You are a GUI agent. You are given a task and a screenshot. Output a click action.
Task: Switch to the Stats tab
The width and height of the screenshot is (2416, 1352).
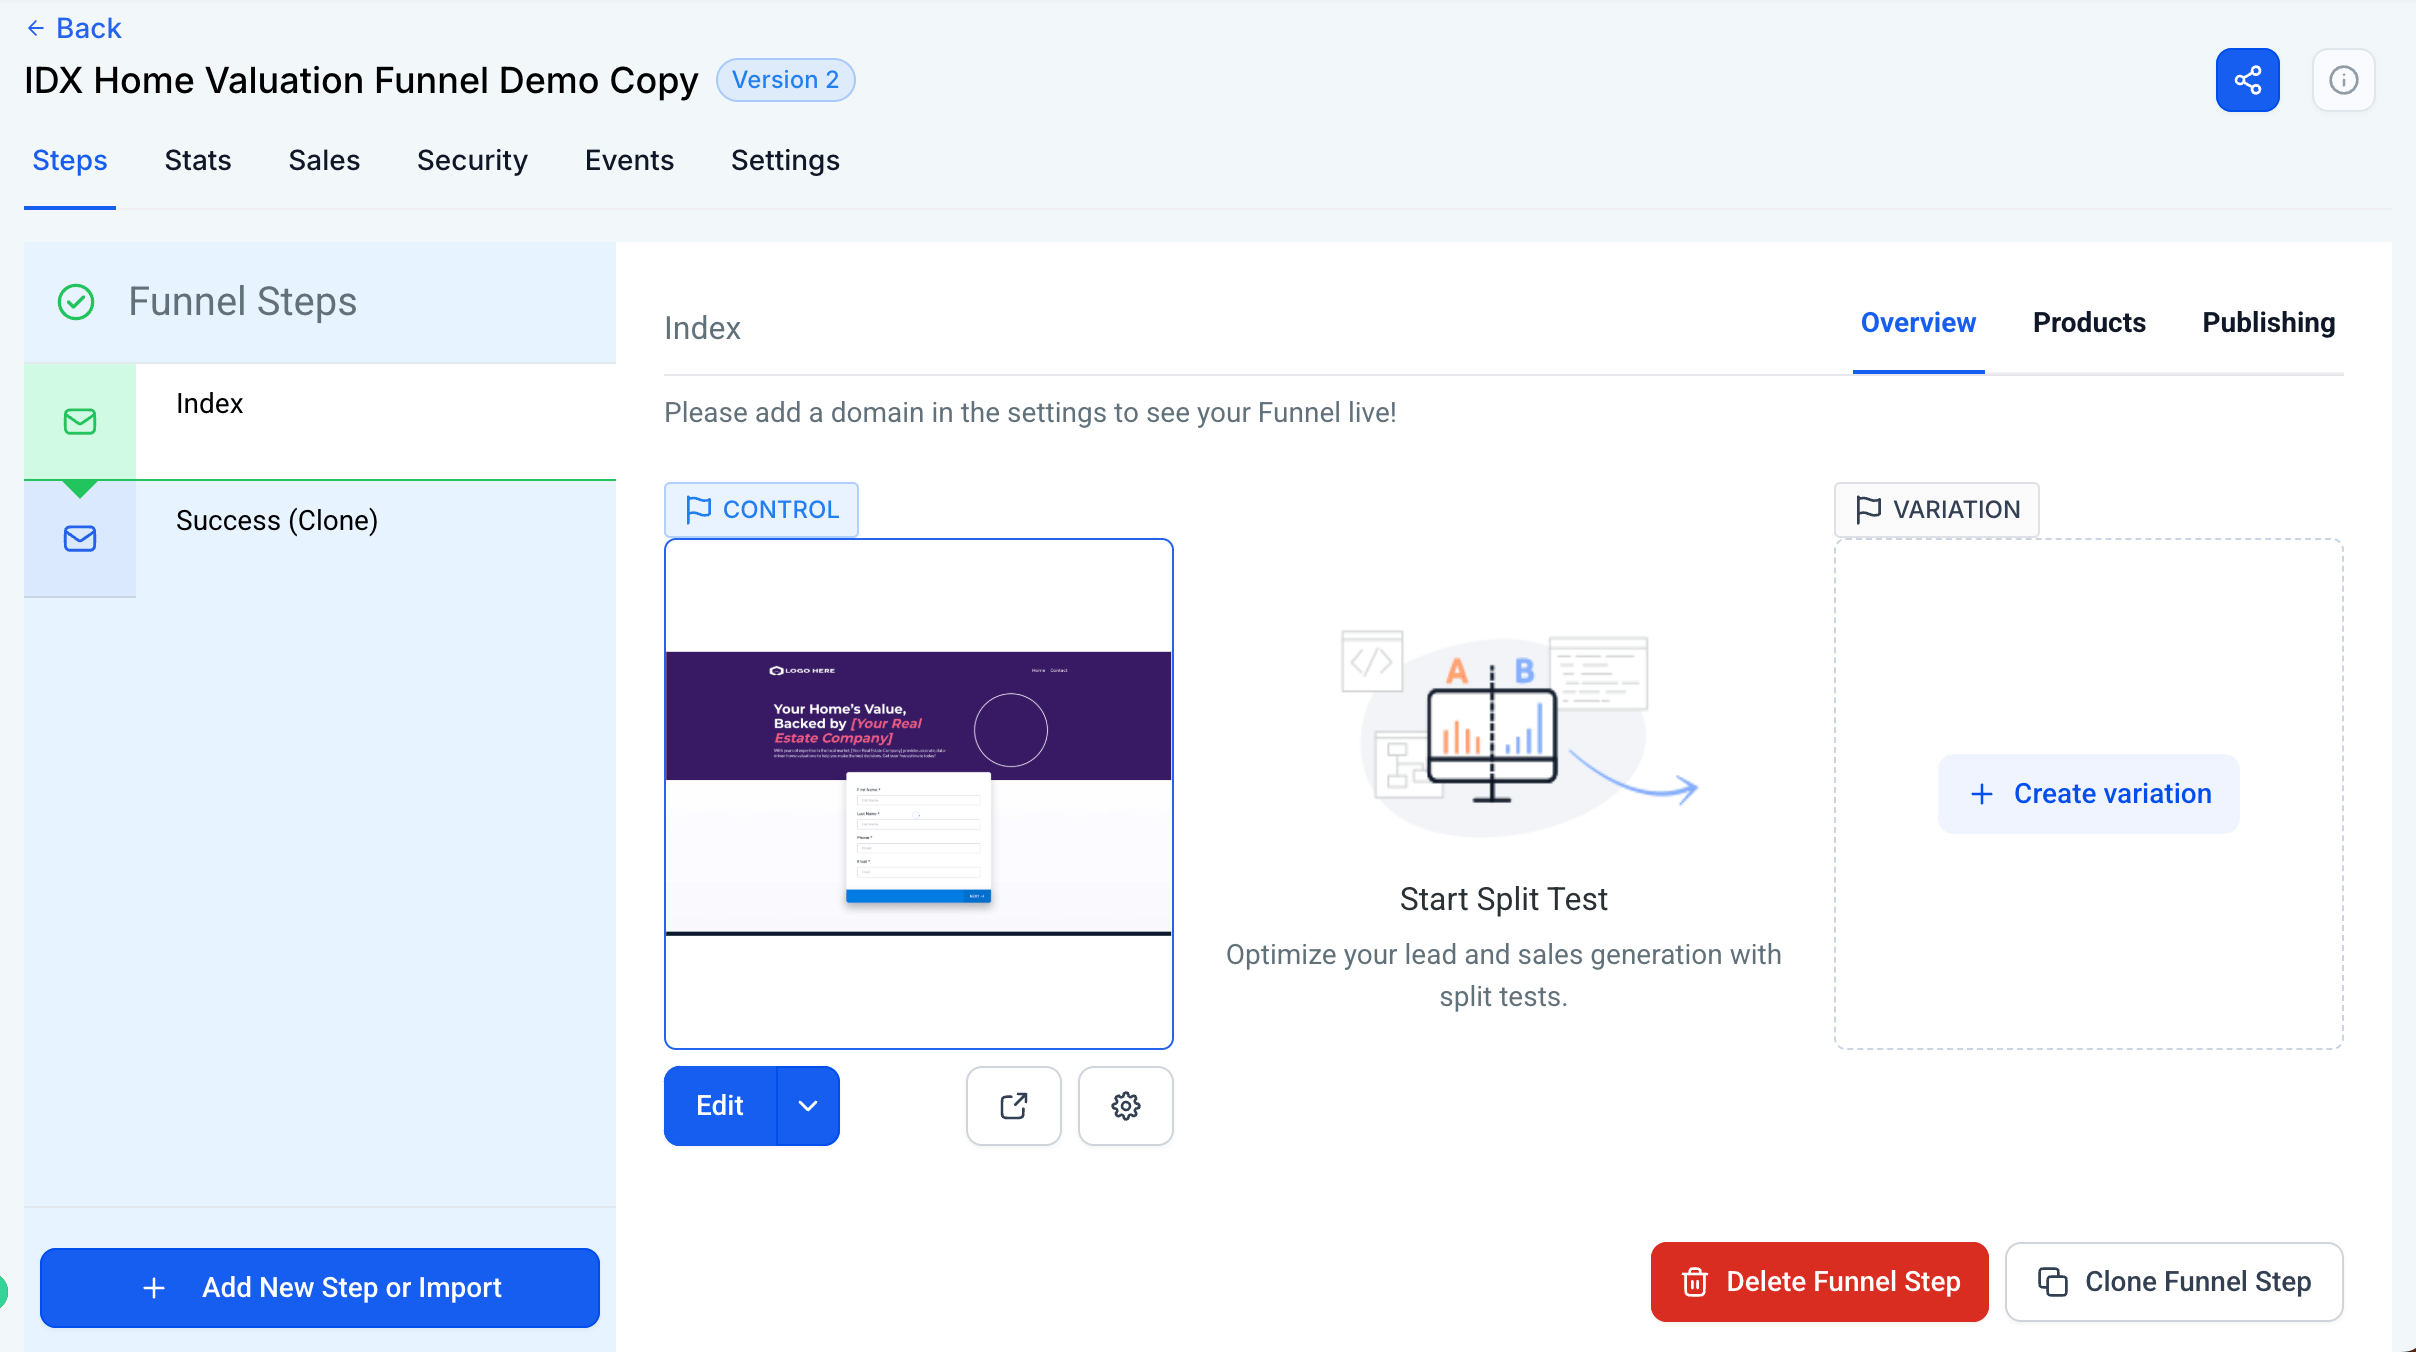point(198,160)
